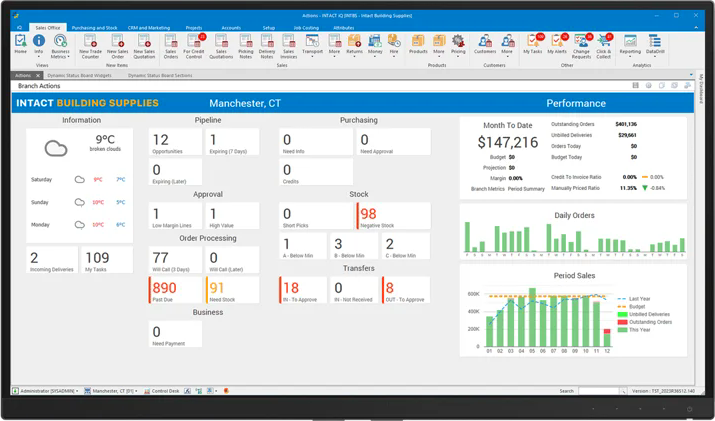Open the 109 My Tasks tile
The height and width of the screenshot is (421, 715).
point(107,260)
